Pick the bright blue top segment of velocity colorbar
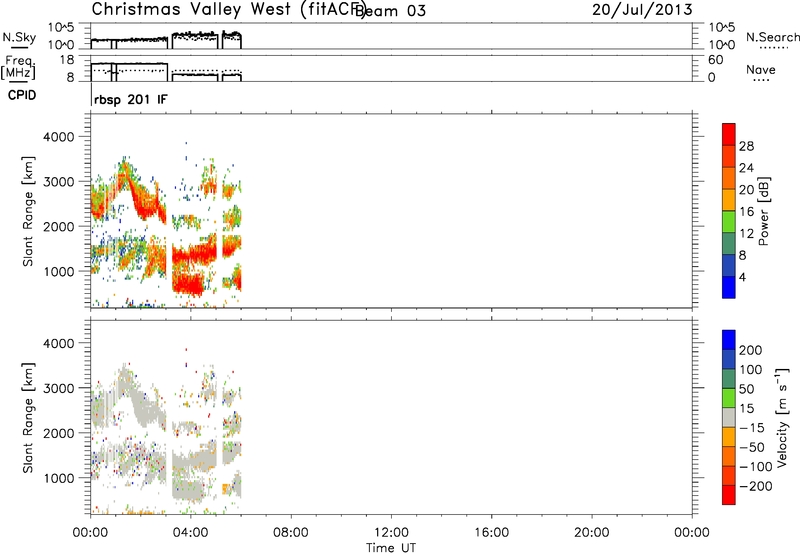 (729, 340)
